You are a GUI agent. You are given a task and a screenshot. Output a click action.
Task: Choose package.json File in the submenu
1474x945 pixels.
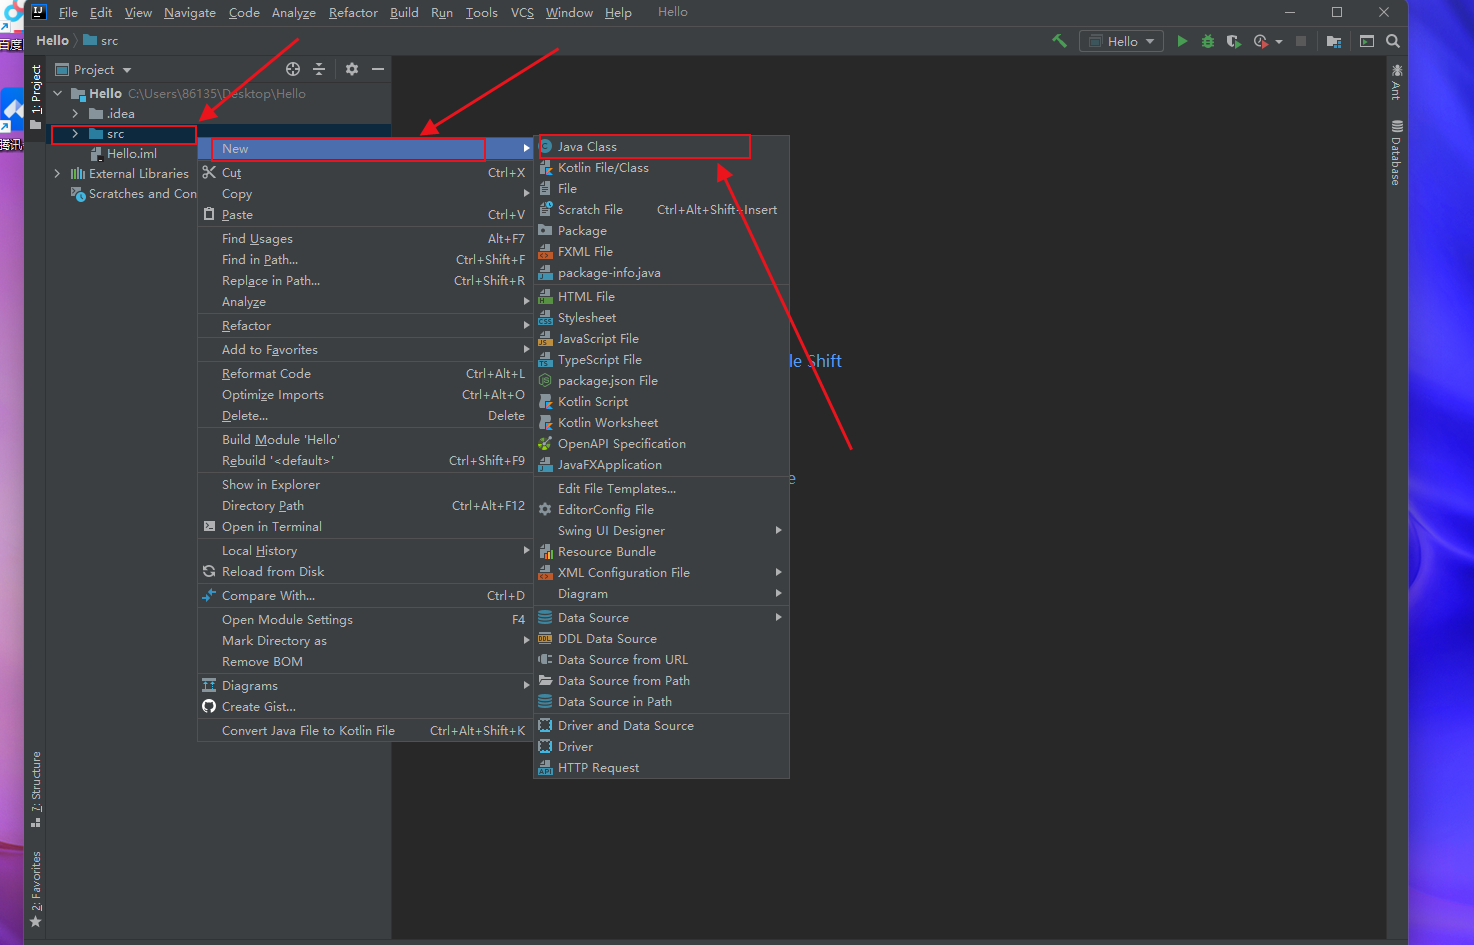[x=661, y=381]
